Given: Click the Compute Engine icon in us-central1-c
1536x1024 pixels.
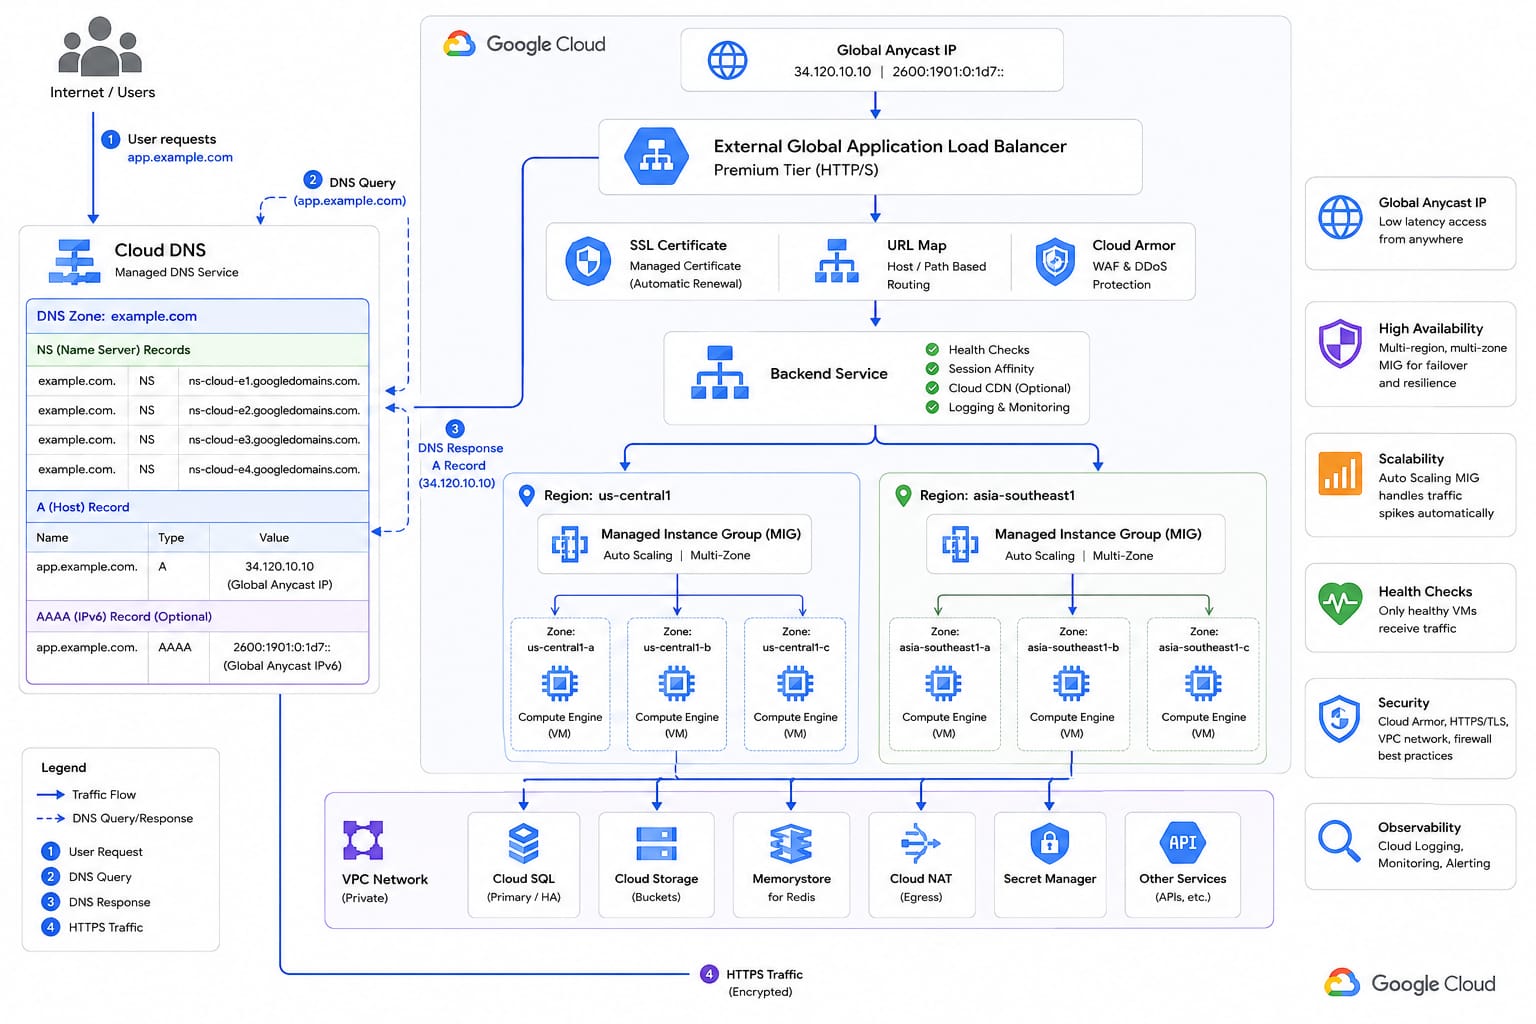Looking at the screenshot, I should click(795, 684).
